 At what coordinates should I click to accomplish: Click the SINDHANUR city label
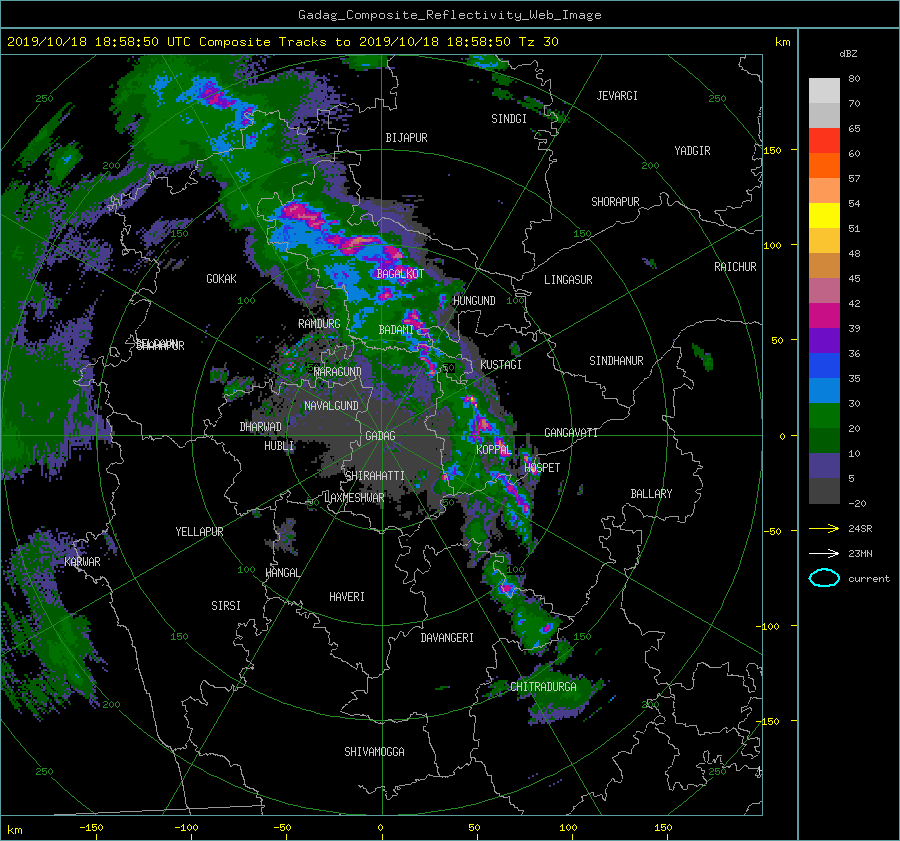[x=616, y=361]
